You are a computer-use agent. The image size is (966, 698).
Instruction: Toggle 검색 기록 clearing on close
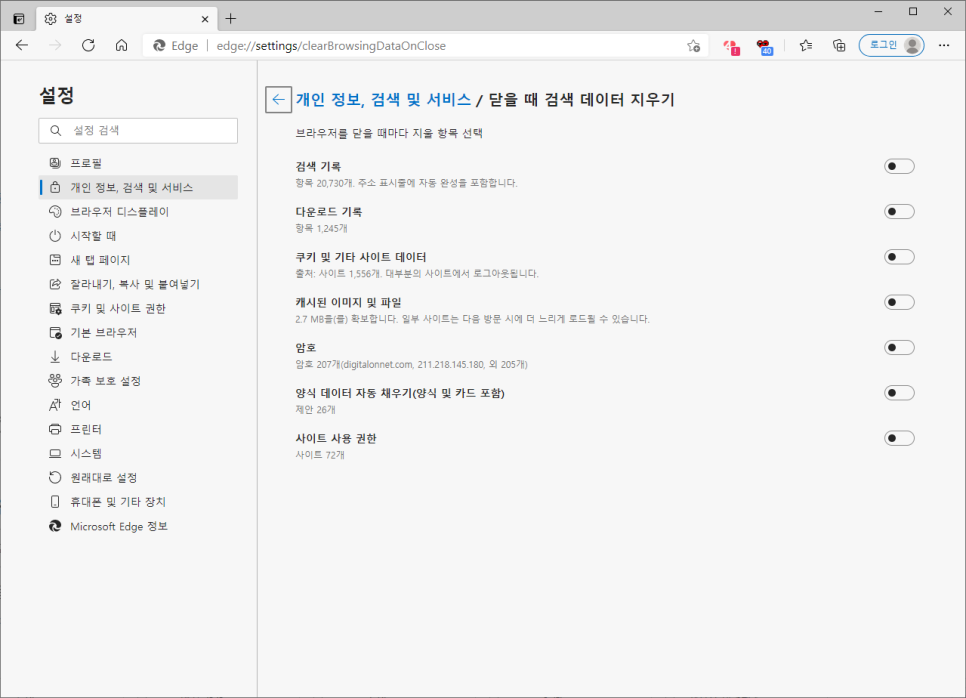(x=899, y=166)
